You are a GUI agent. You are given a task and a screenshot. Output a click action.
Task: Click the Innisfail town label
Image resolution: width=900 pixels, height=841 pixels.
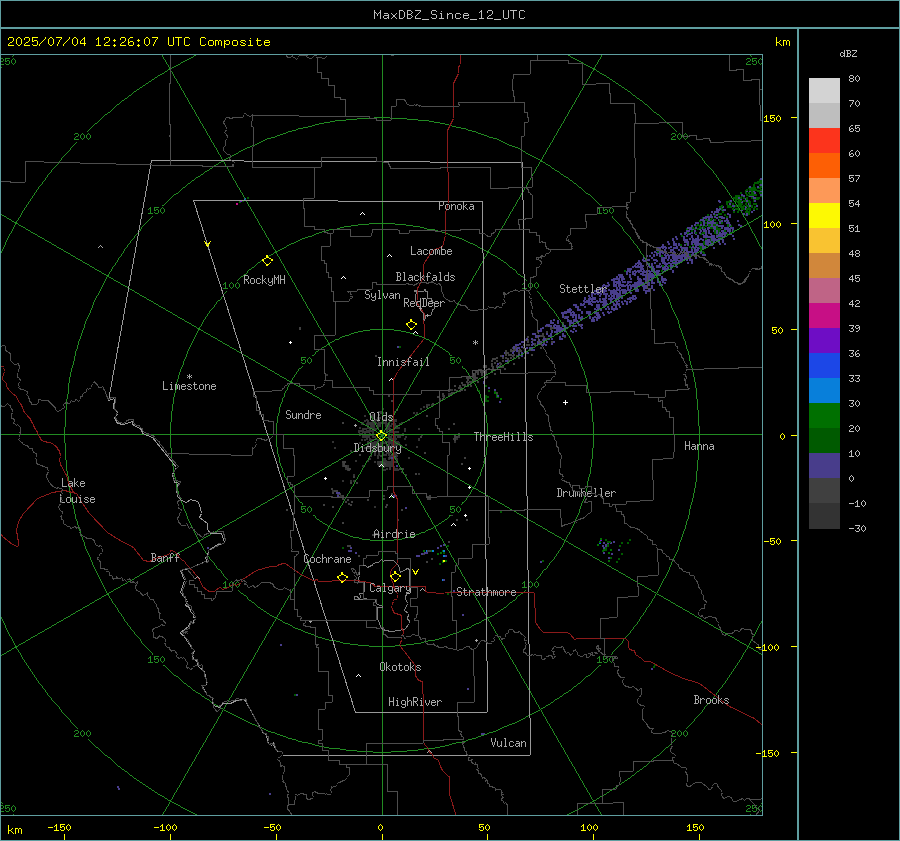403,362
